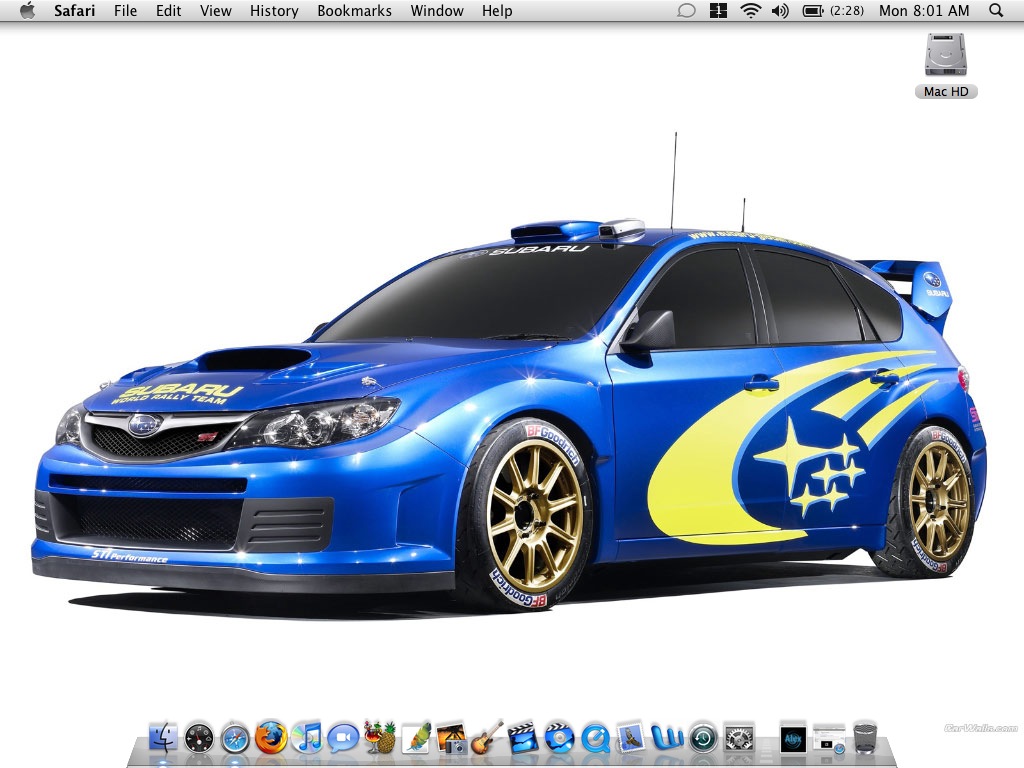Open the View menu
Viewport: 1024px width, 768px height.
pyautogui.click(x=216, y=10)
